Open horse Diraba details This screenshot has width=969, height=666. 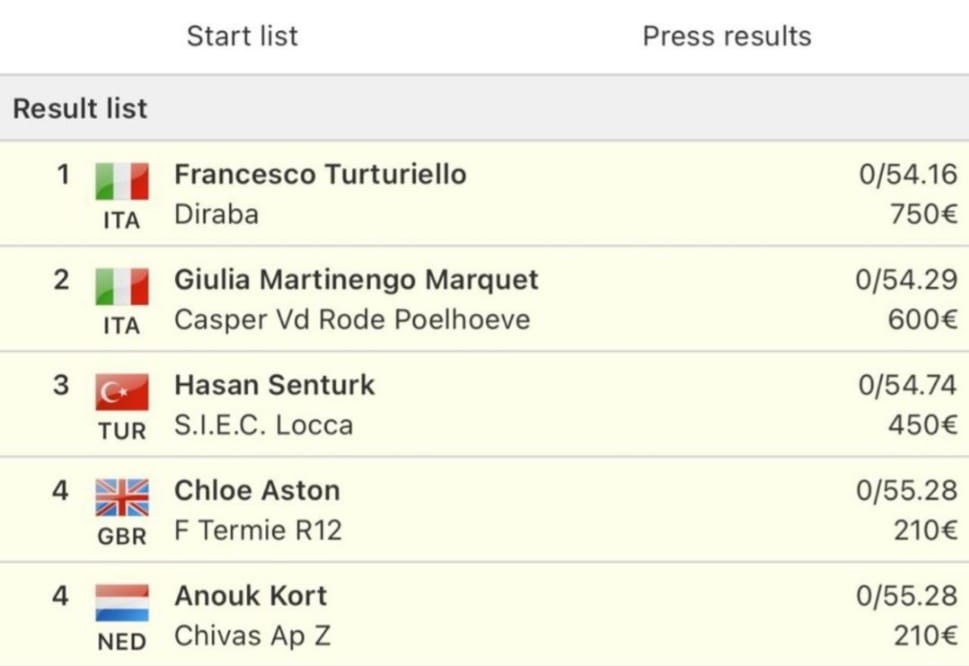click(x=216, y=214)
